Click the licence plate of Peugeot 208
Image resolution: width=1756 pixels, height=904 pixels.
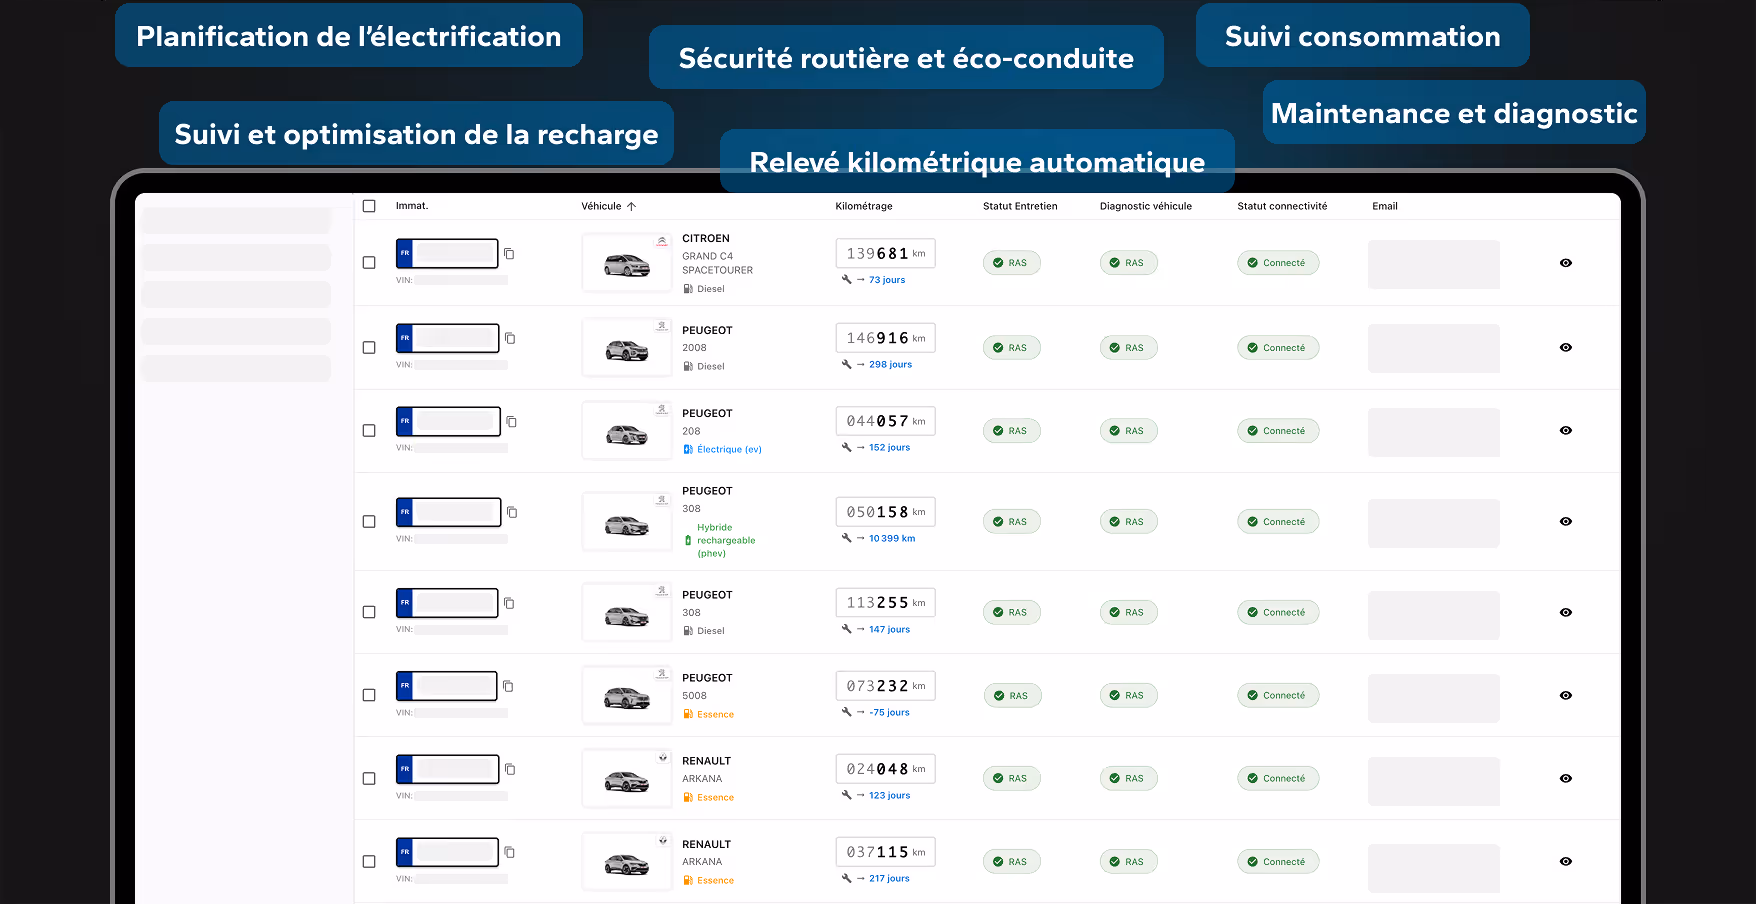[x=448, y=421]
